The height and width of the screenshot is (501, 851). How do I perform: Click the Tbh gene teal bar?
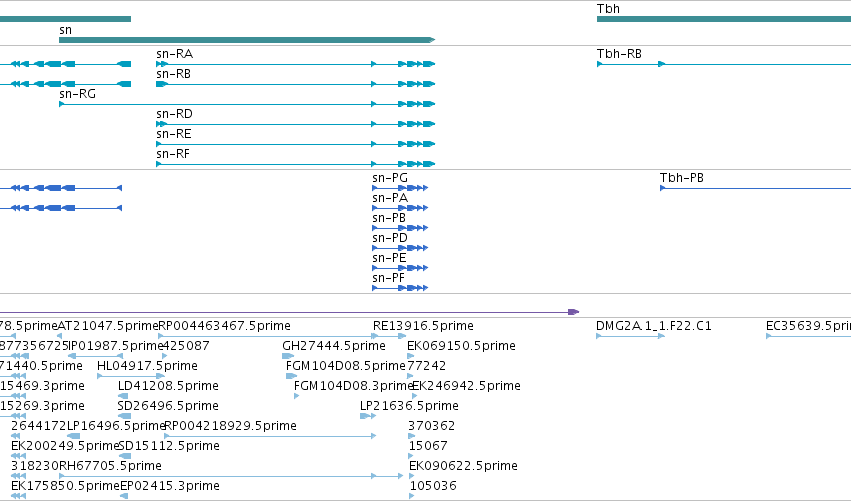tap(724, 19)
